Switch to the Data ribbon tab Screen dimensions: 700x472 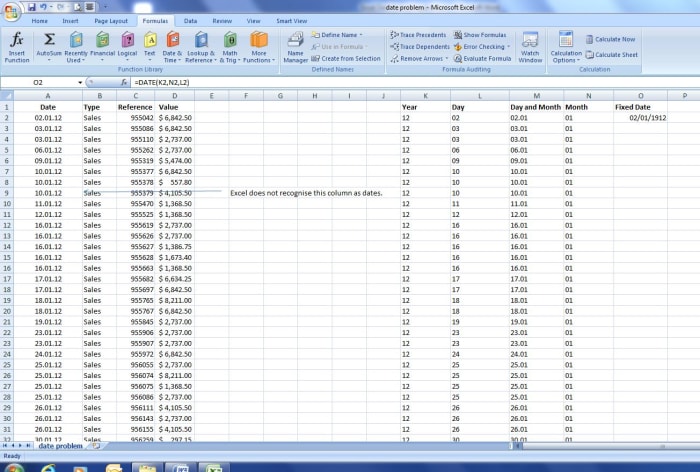click(190, 20)
